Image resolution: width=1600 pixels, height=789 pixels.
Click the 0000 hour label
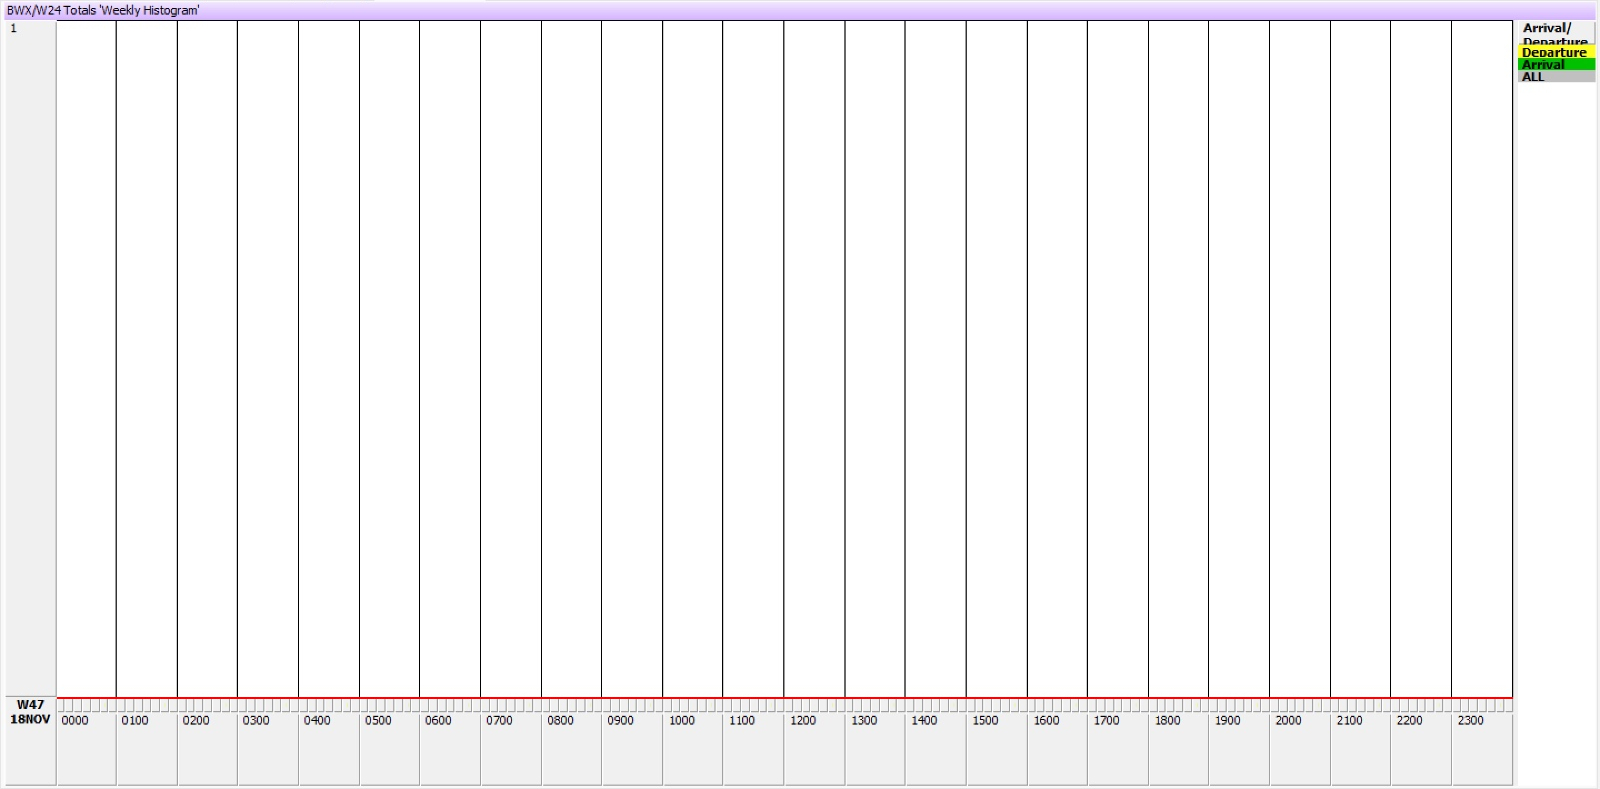coord(75,720)
